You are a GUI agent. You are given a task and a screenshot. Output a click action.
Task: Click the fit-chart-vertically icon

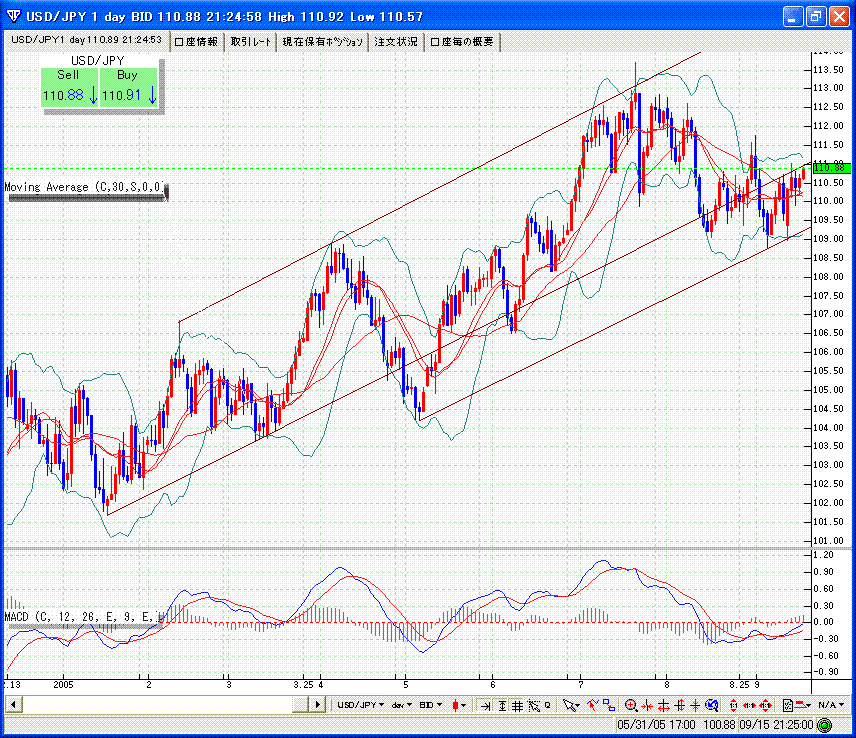[501, 705]
